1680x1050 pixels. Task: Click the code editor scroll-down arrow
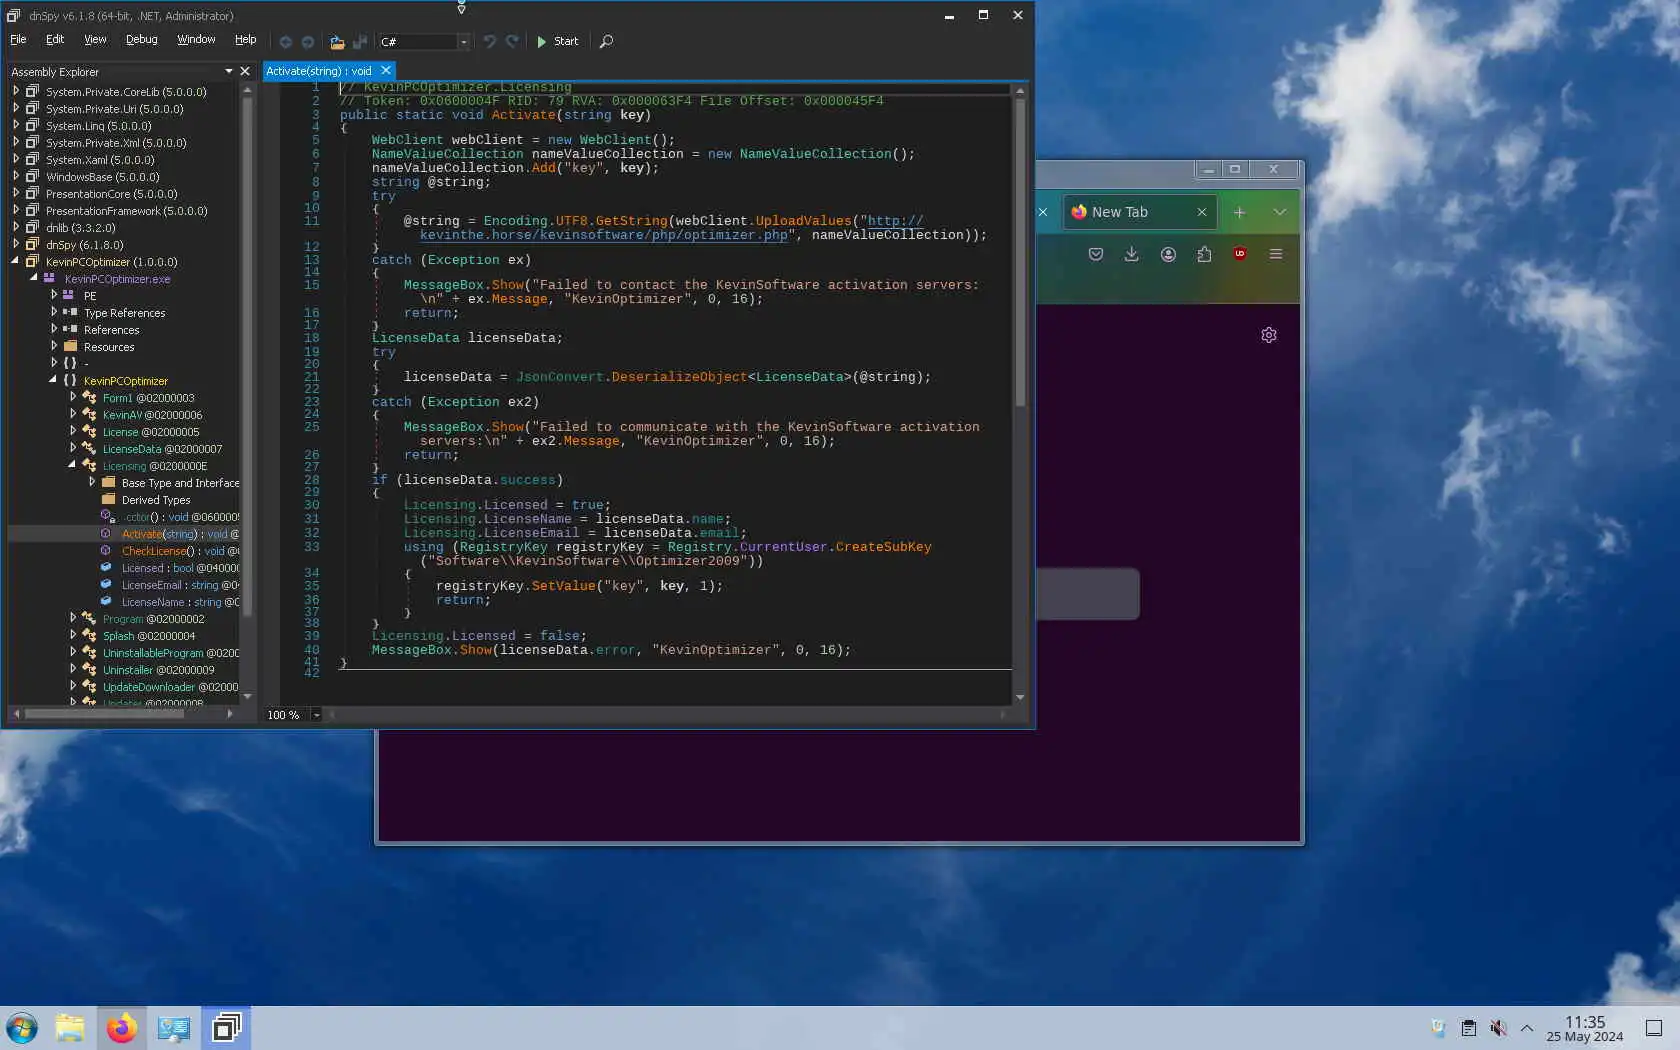click(x=1020, y=697)
